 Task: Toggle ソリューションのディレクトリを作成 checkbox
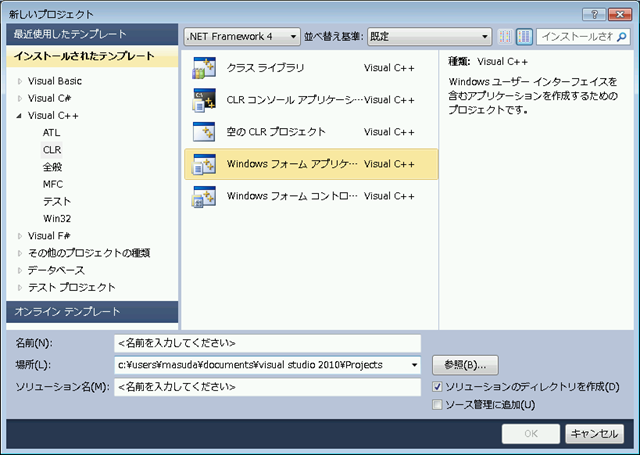(x=437, y=387)
